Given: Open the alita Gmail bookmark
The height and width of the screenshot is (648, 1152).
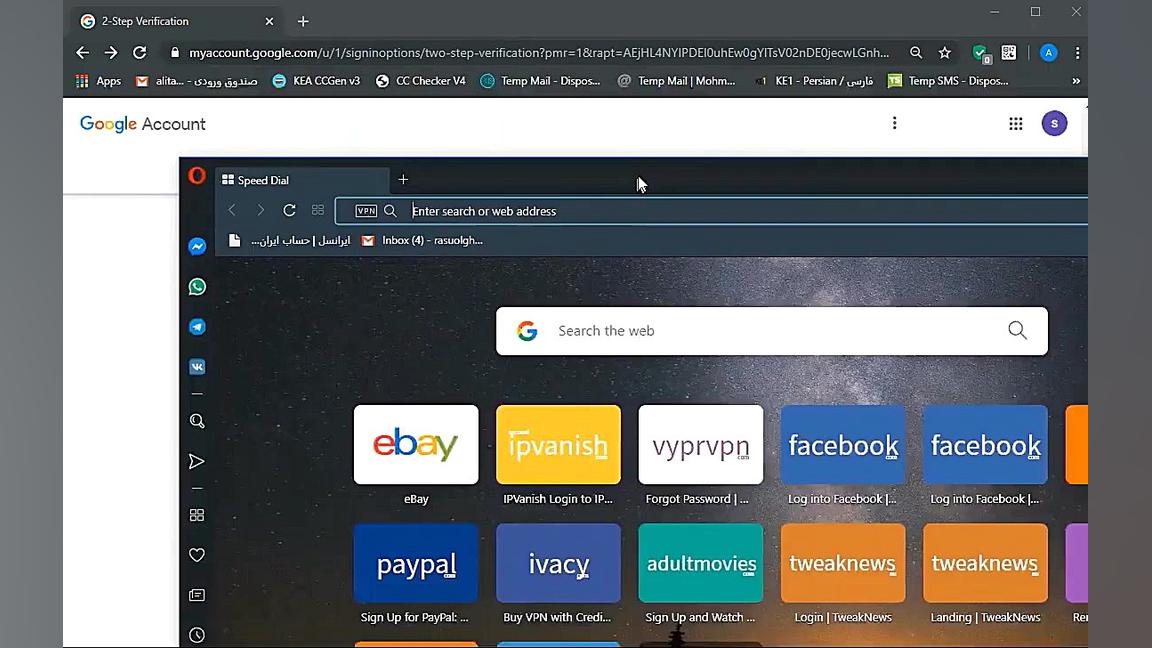Looking at the screenshot, I should pos(197,81).
